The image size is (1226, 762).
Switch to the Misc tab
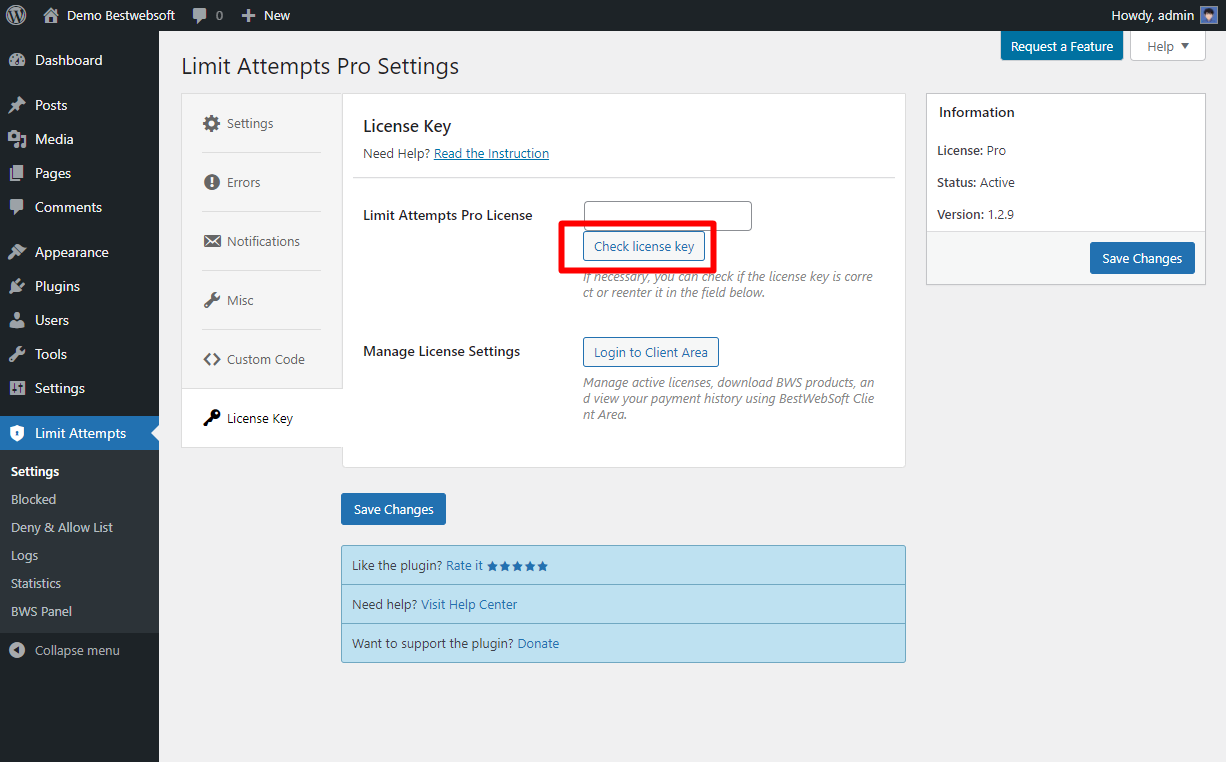(262, 300)
